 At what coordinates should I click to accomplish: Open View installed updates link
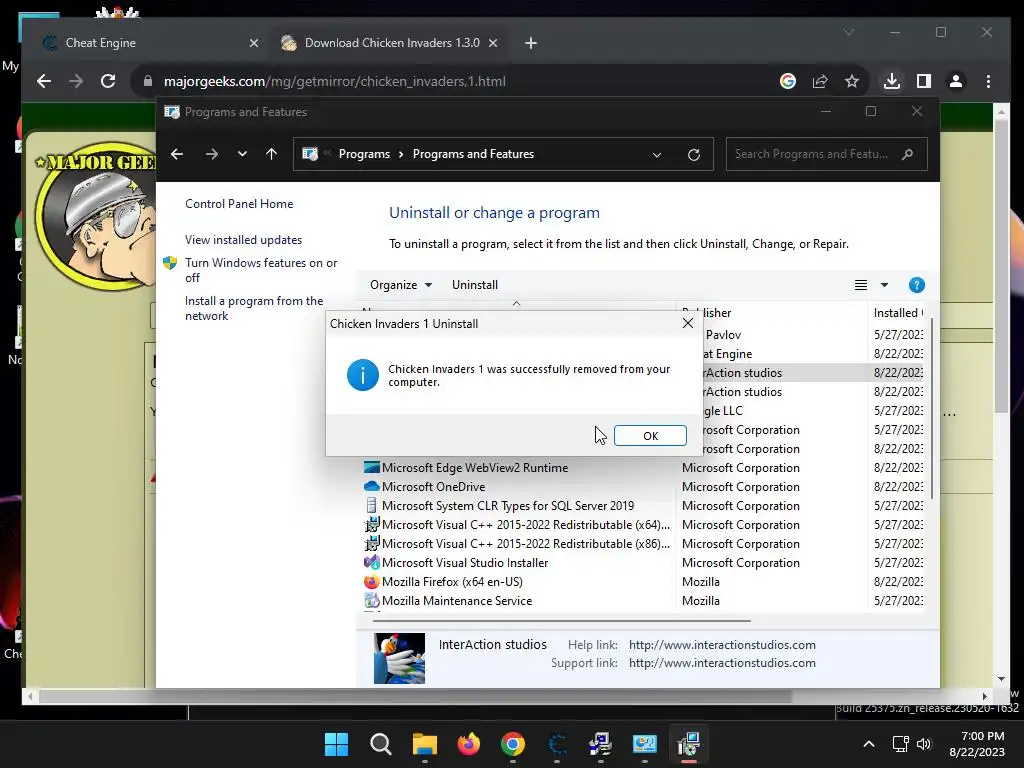(x=243, y=240)
